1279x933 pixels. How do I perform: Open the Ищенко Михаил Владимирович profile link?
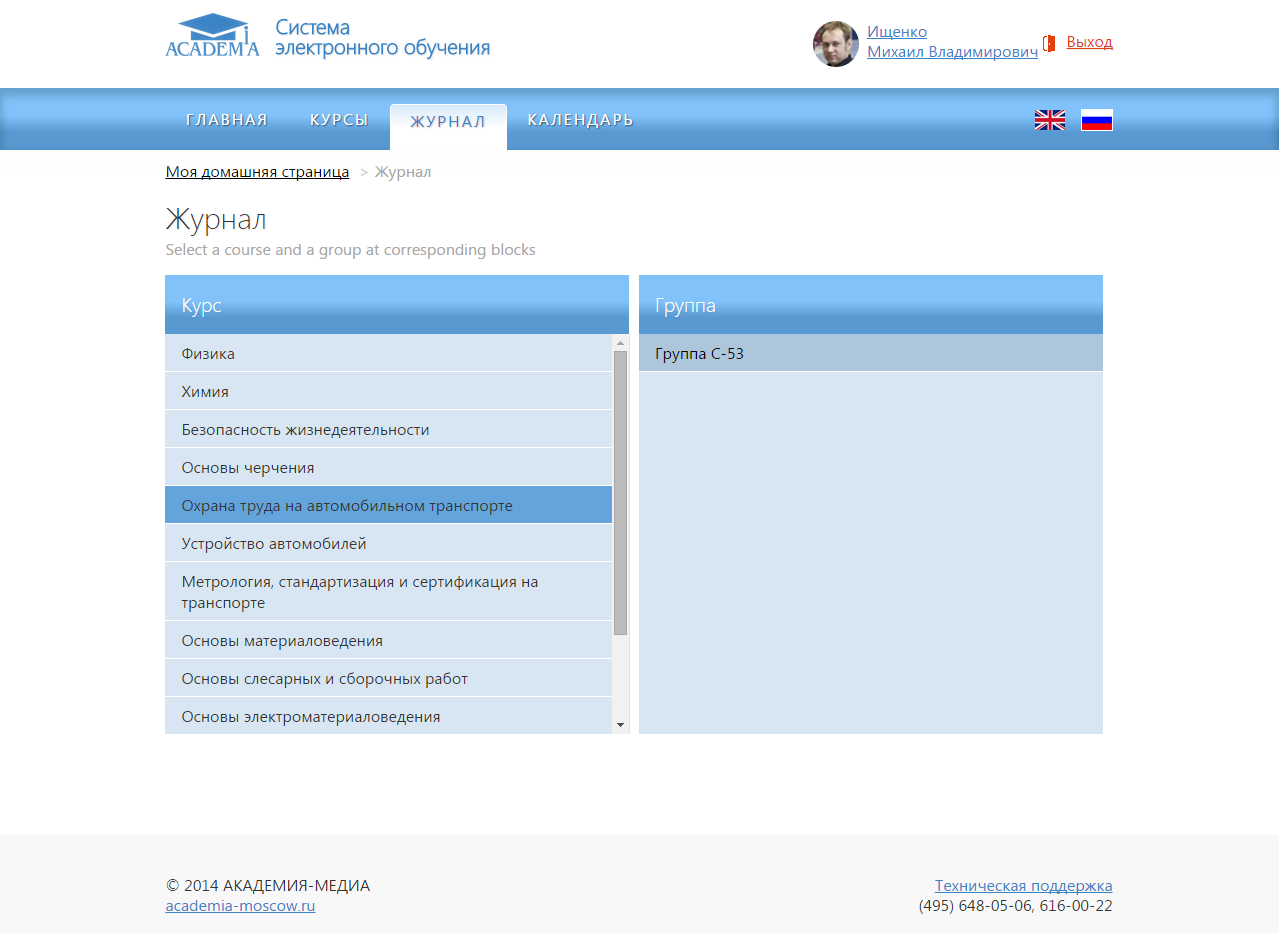click(x=951, y=42)
